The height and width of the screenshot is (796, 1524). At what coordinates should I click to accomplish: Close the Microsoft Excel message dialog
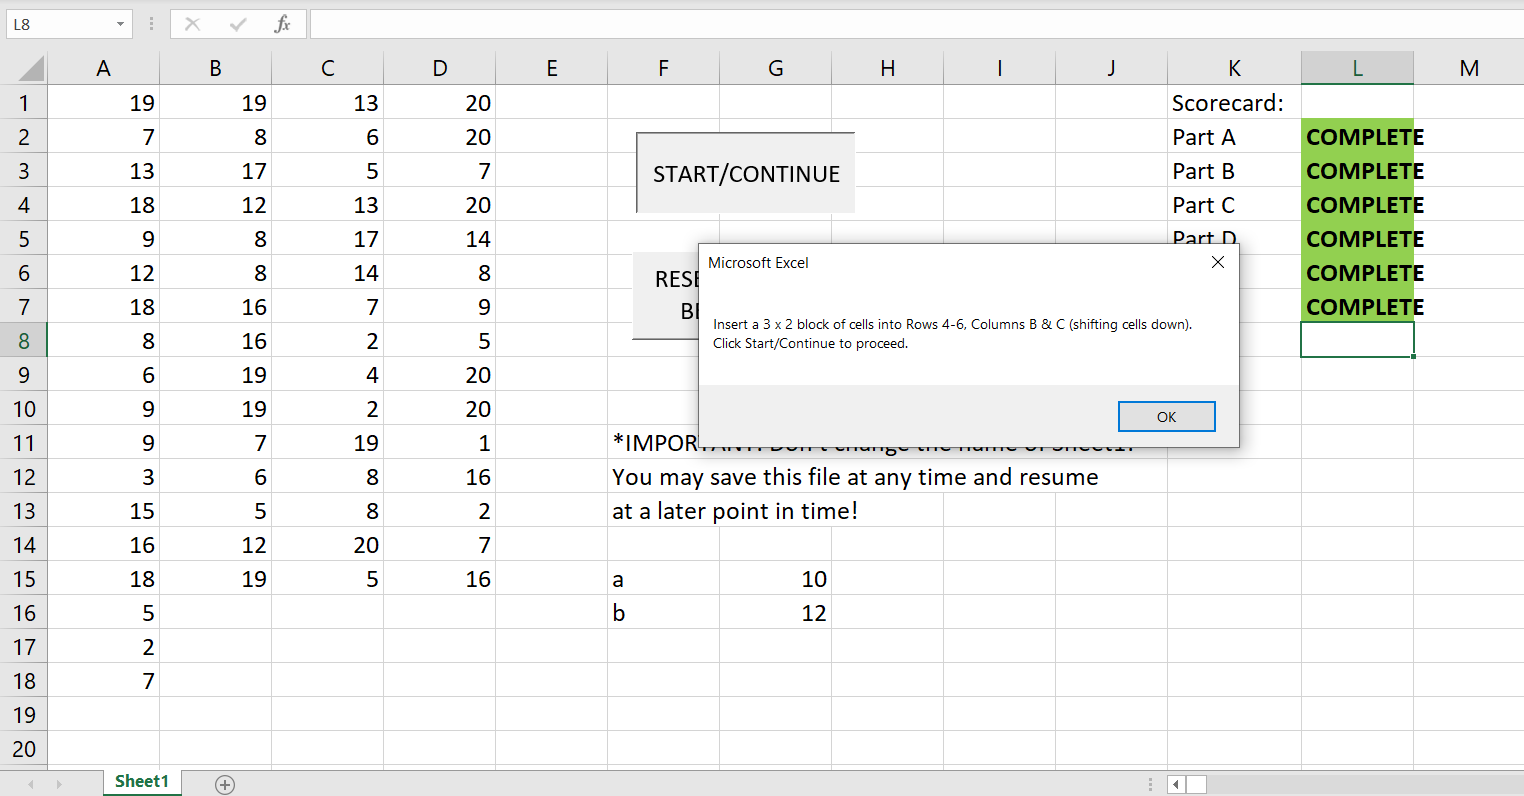tap(1217, 262)
